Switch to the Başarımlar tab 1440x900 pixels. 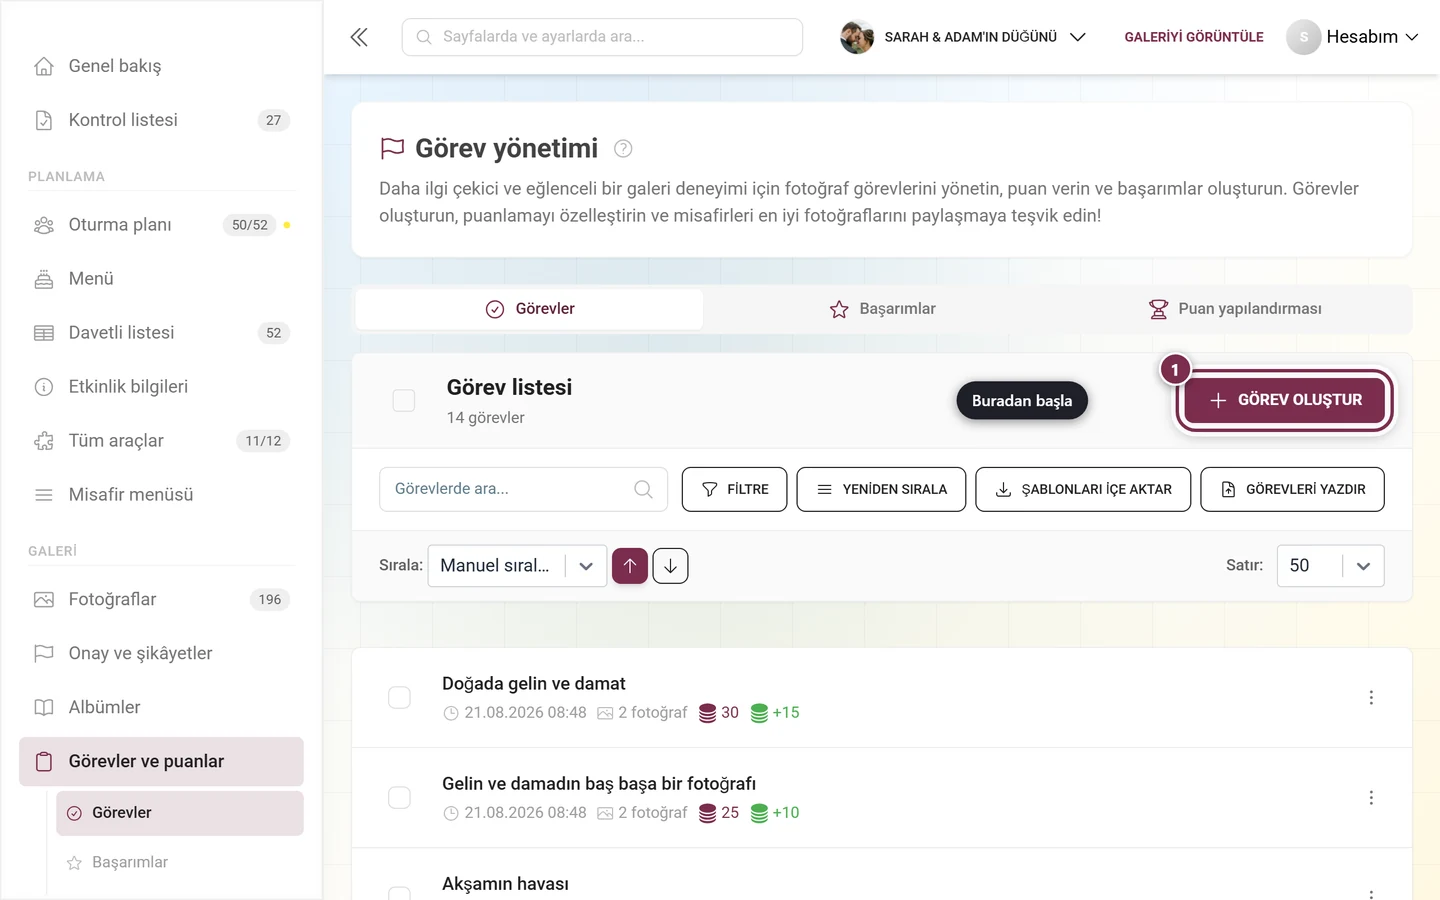pyautogui.click(x=882, y=309)
